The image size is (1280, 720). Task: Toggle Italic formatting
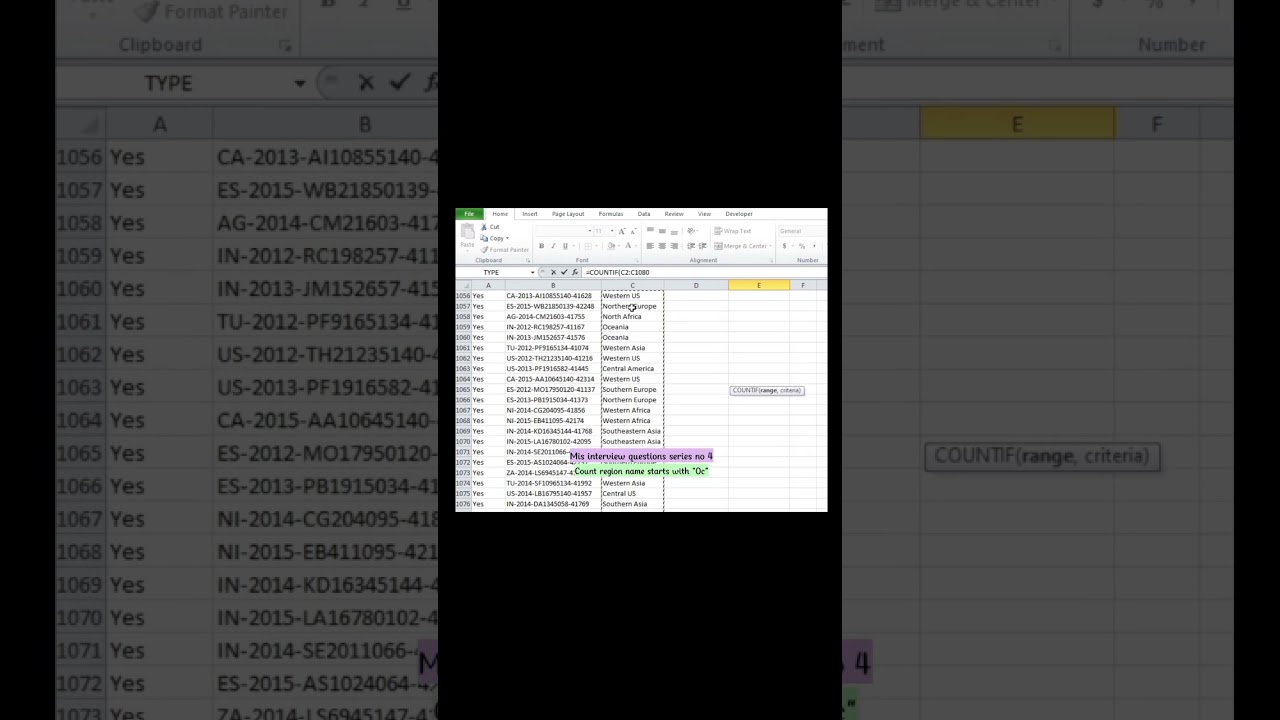553,246
